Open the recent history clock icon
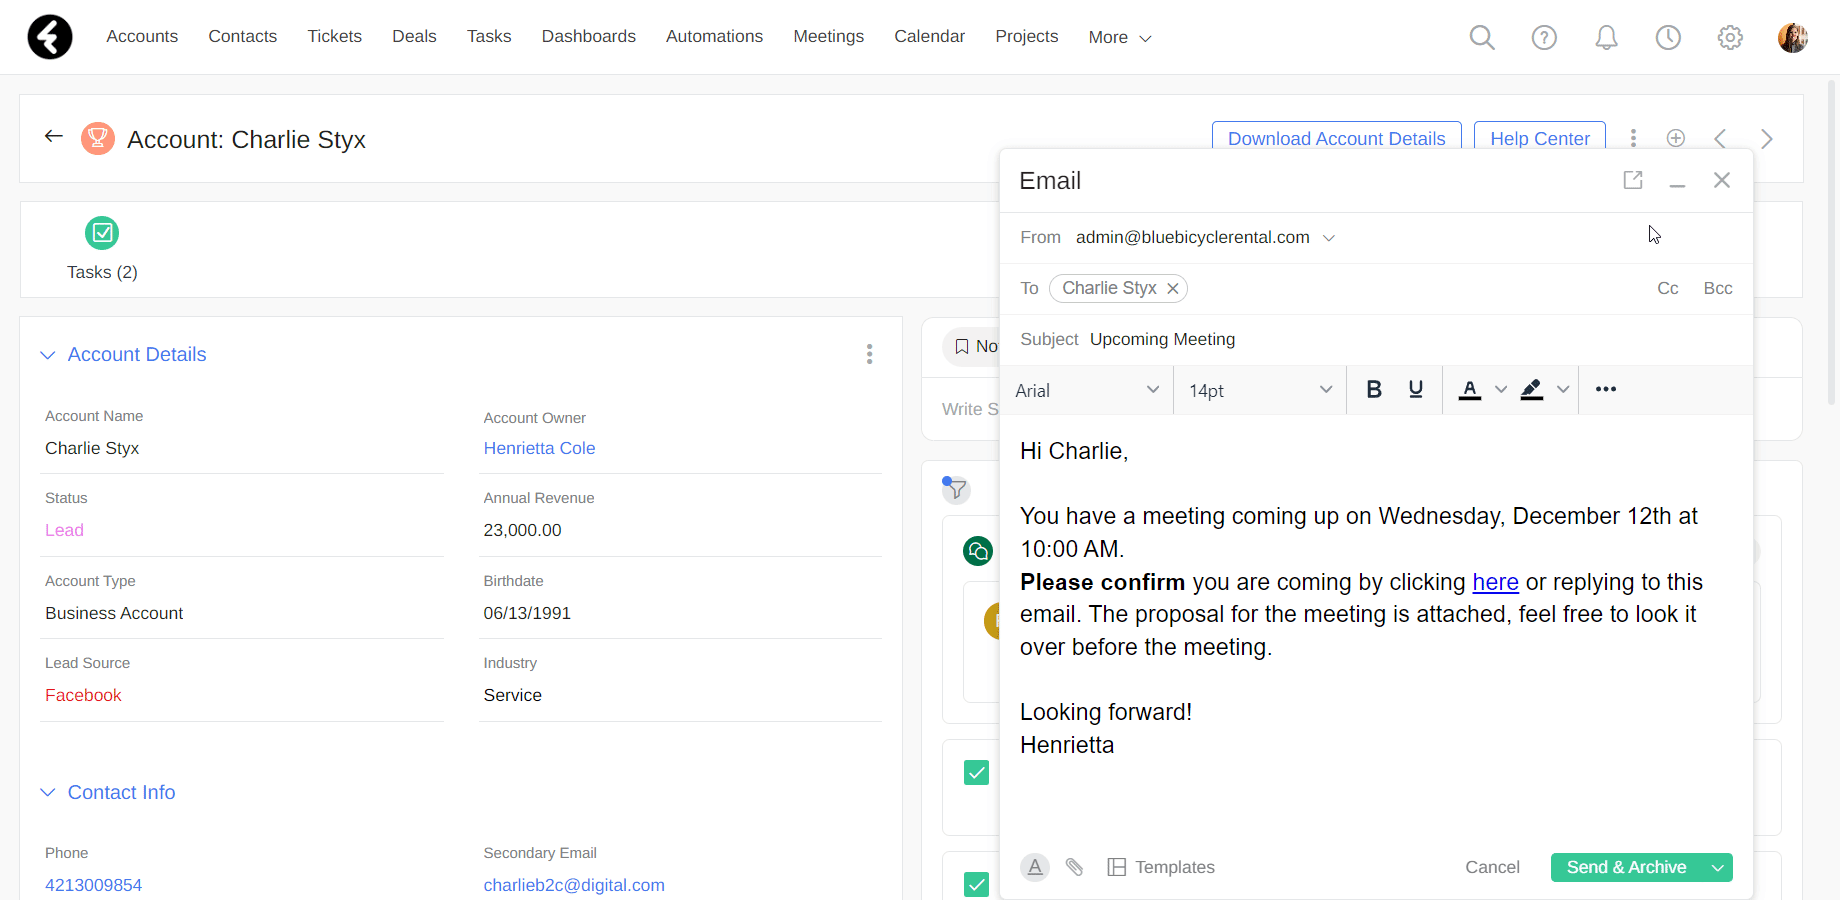 pos(1668,38)
